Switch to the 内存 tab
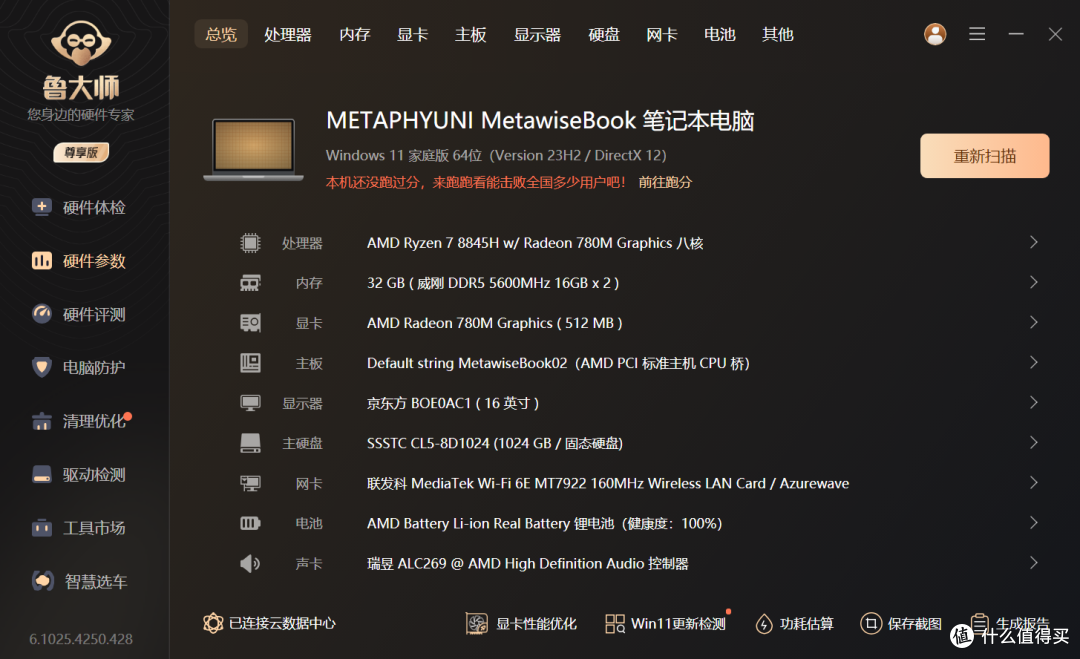This screenshot has height=659, width=1080. [355, 34]
